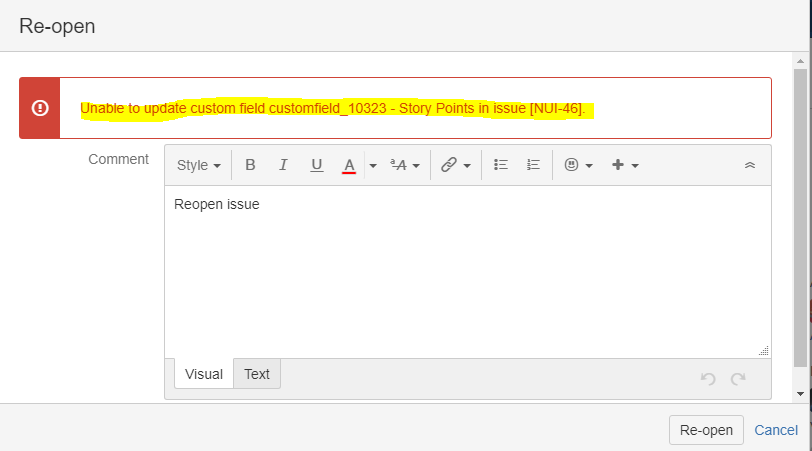Open the Style dropdown
The image size is (812, 451).
[x=199, y=165]
